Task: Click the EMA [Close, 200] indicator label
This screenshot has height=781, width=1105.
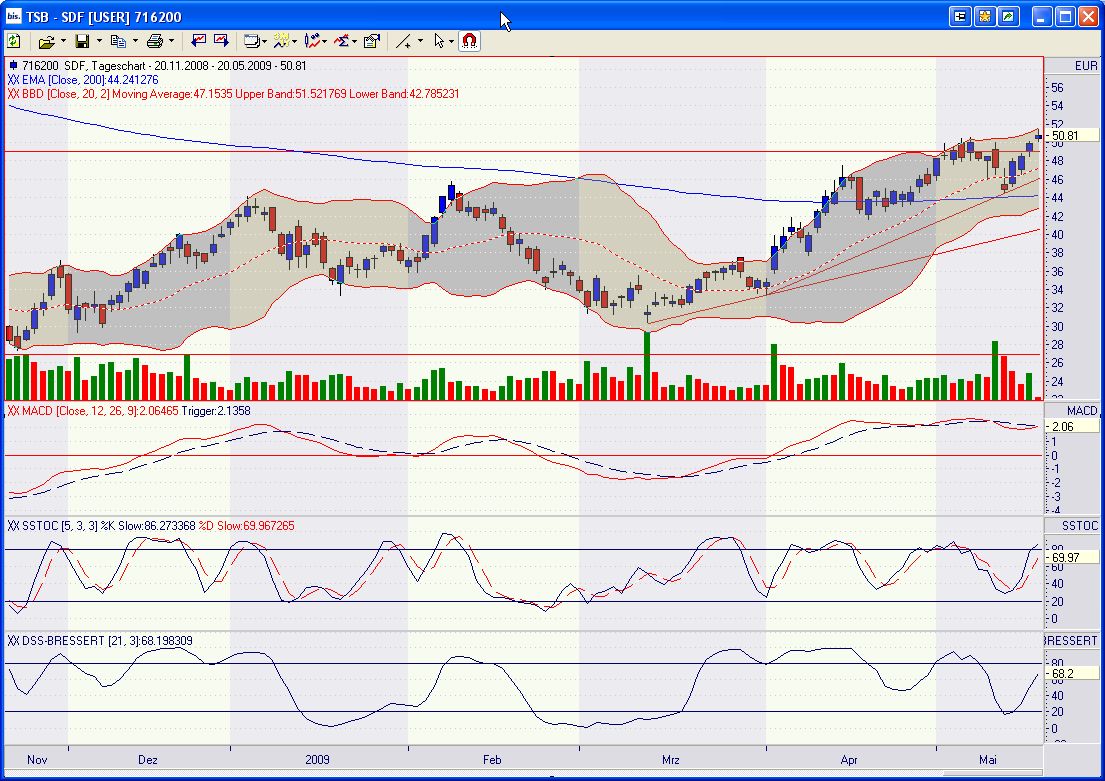Action: (83, 80)
